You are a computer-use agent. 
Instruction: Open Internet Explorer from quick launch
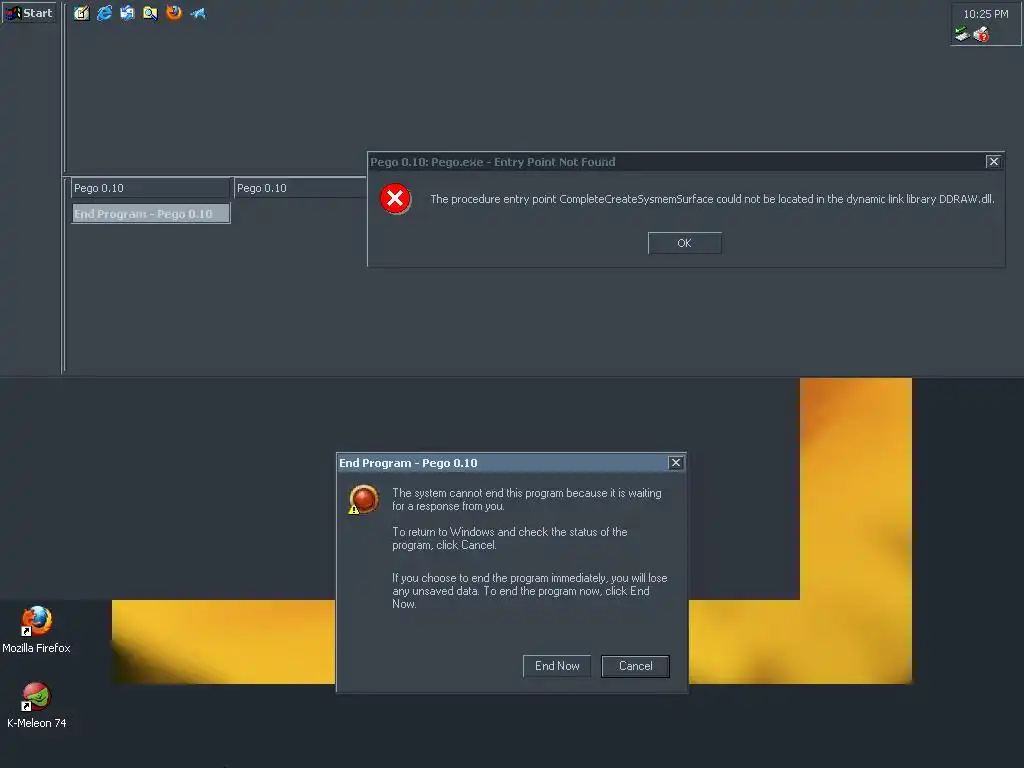(x=104, y=13)
